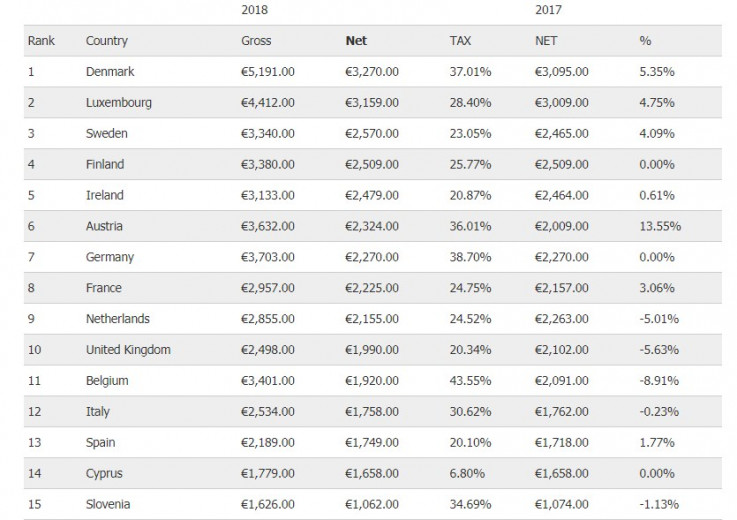This screenshot has height=520, width=737.
Task: Select the United Kingdom country cell
Action: (128, 350)
